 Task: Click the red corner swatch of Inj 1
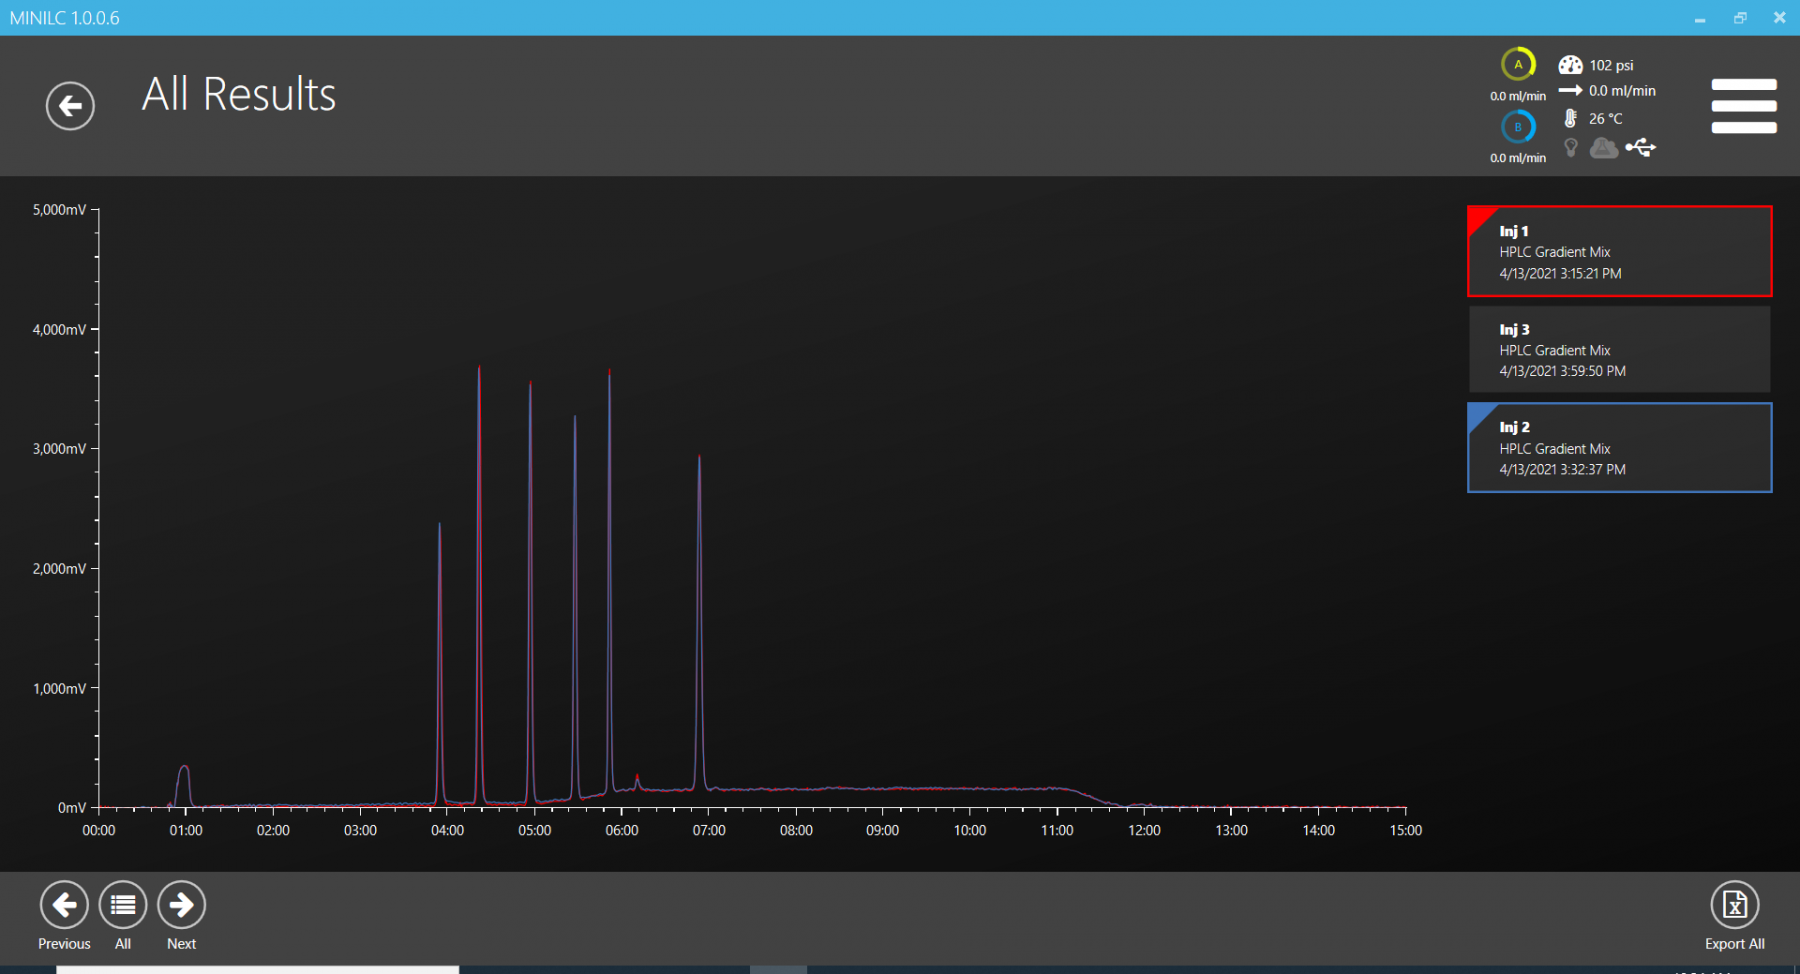[1479, 217]
